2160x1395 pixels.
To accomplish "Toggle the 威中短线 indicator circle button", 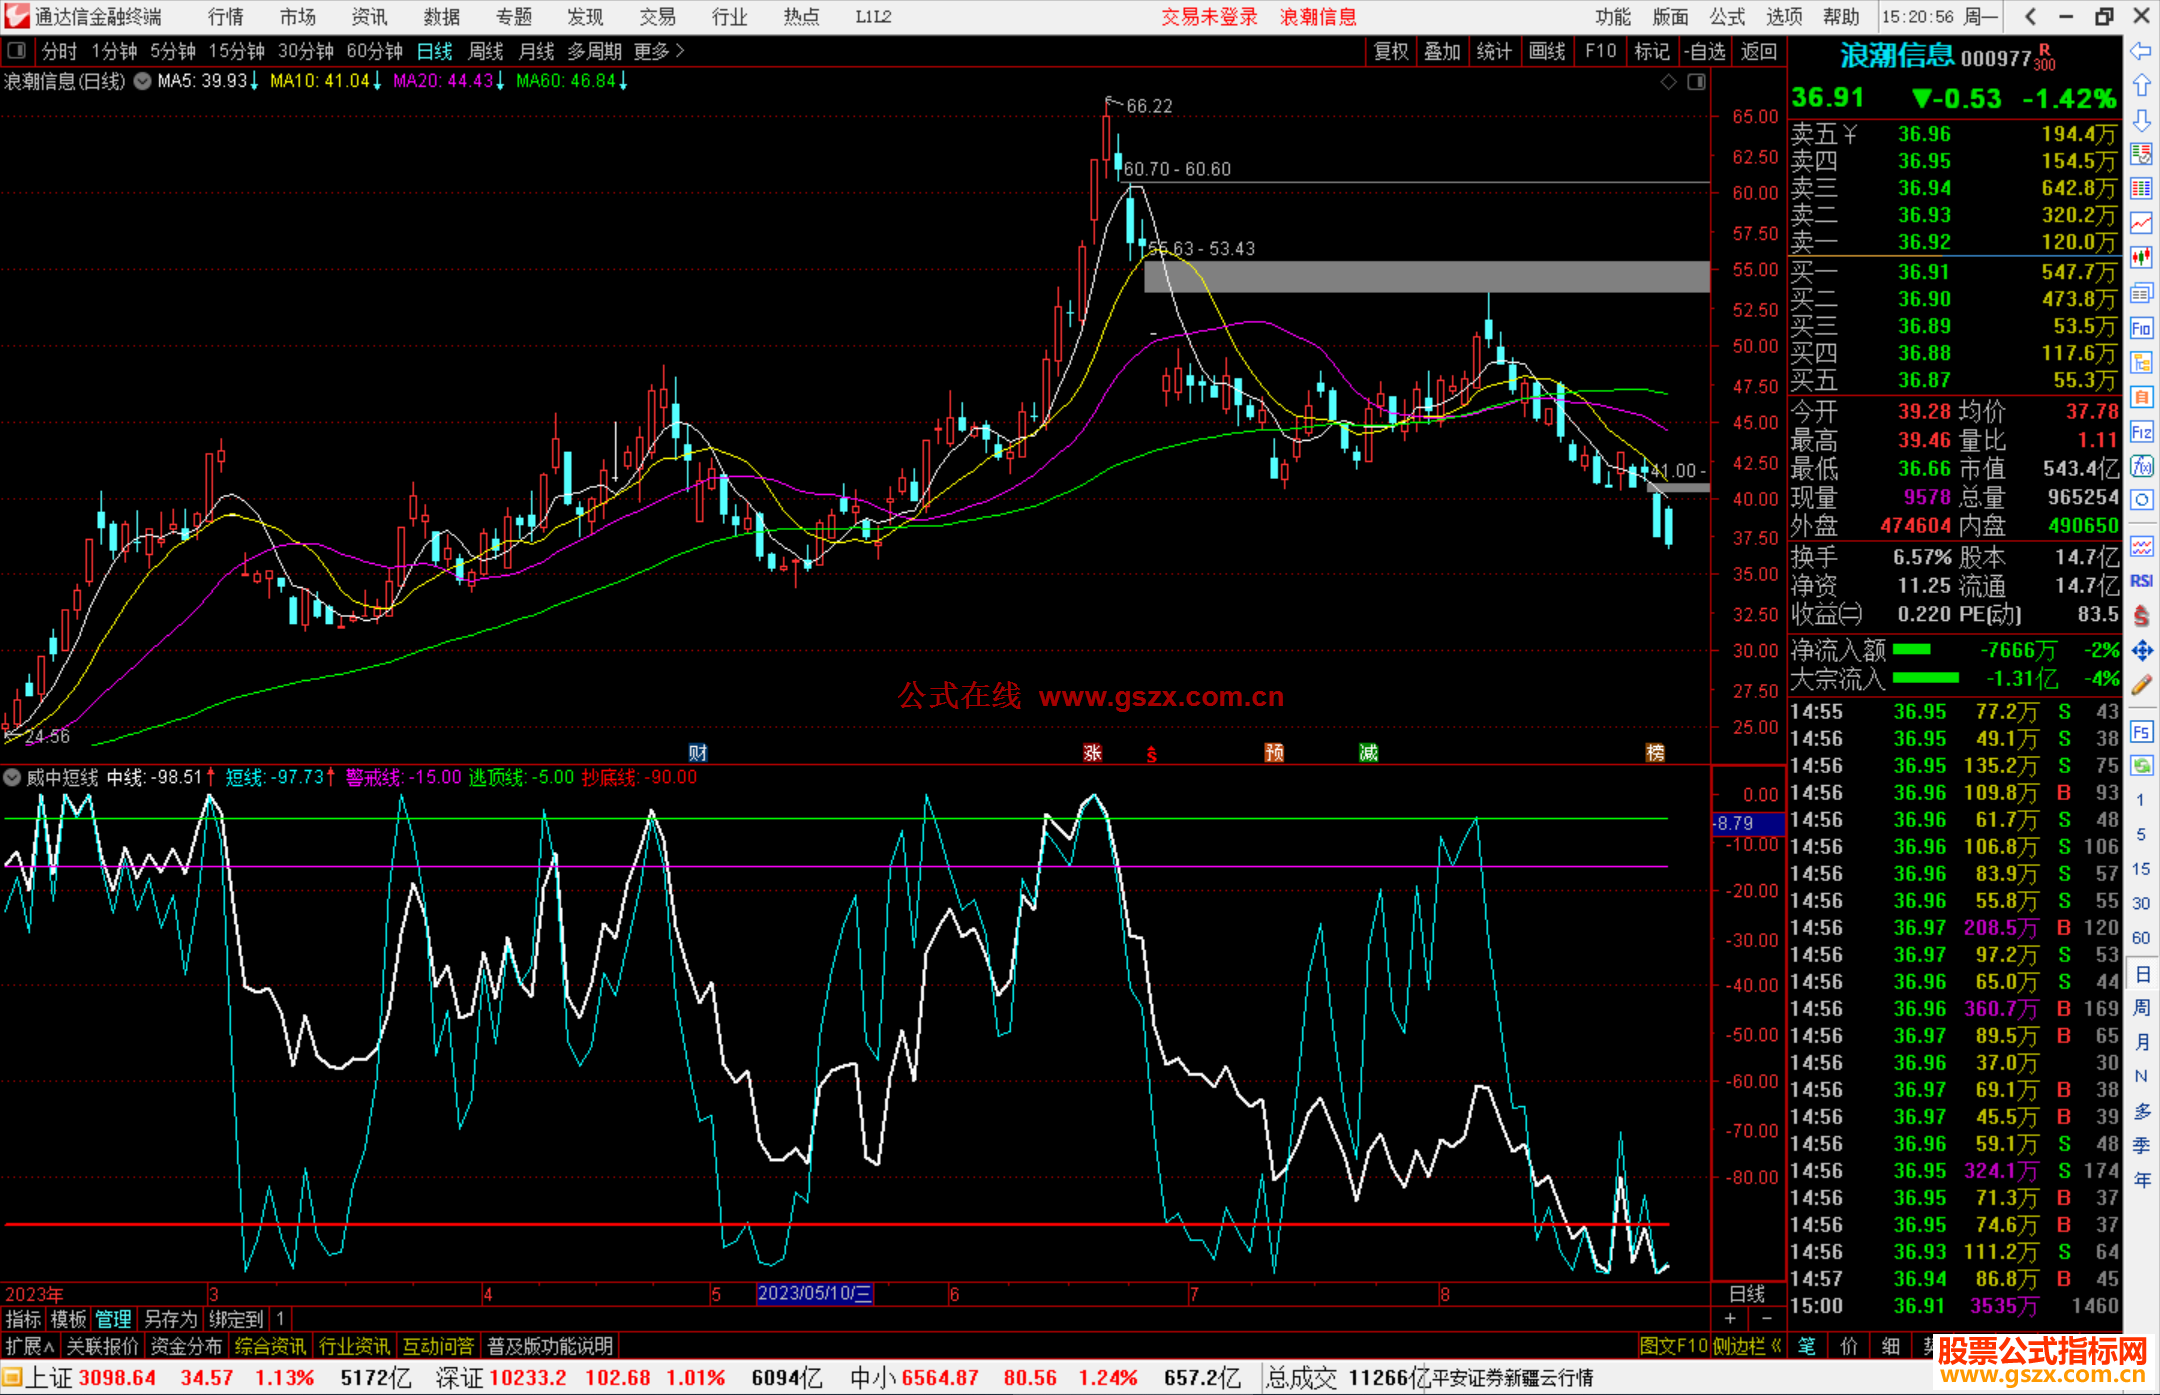I will coord(13,777).
